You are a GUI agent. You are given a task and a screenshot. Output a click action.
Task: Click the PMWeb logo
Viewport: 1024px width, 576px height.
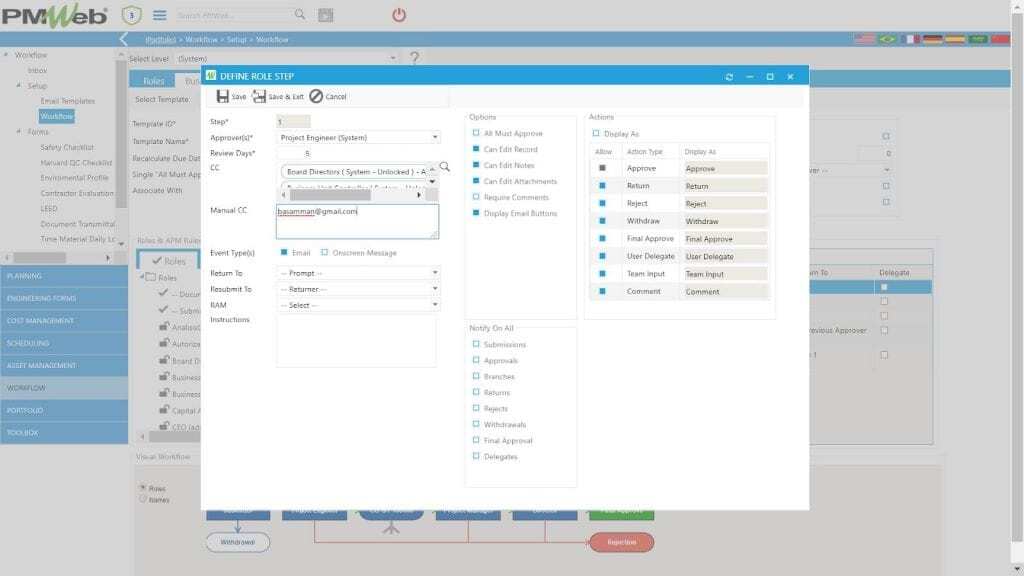pos(55,16)
